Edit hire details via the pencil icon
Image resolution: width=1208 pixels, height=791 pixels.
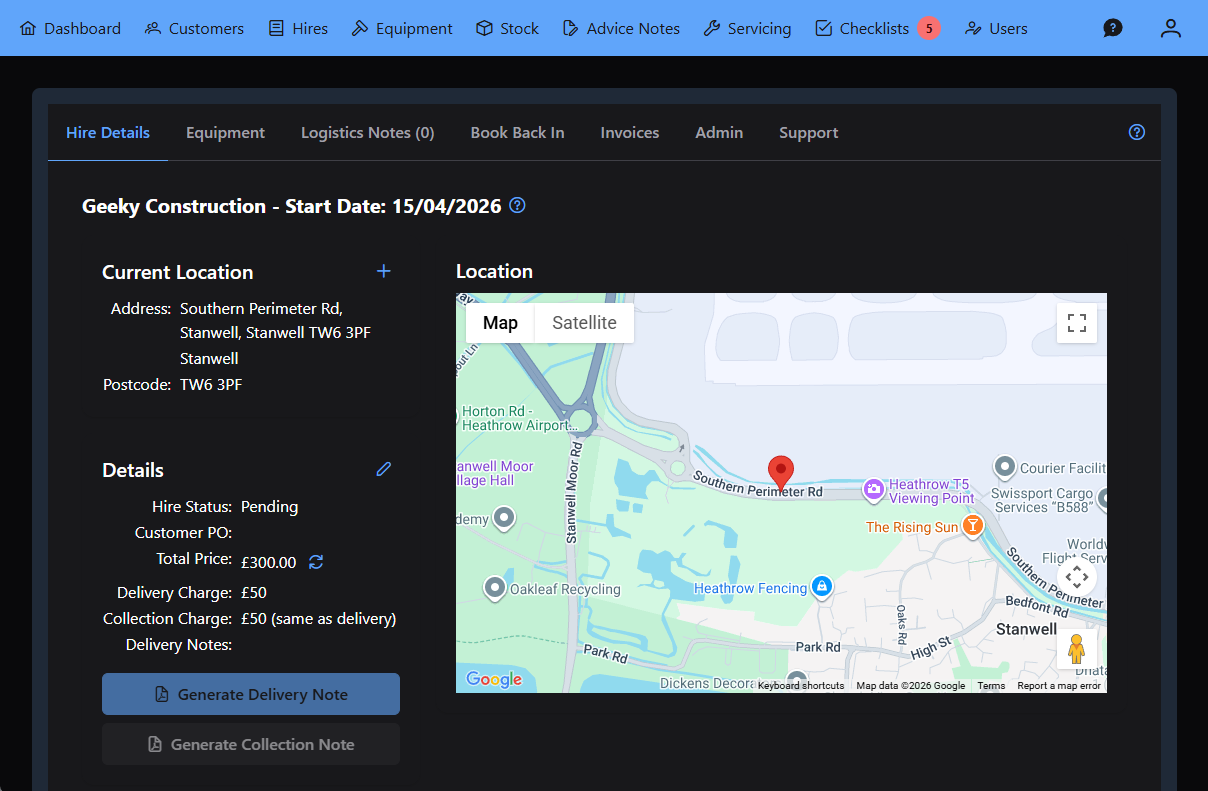[383, 468]
